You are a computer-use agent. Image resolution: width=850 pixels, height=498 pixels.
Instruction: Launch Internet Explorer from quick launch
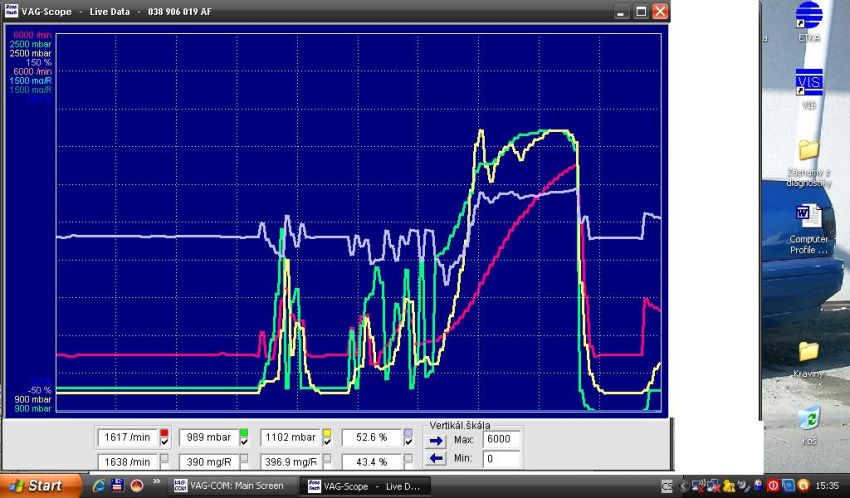[x=99, y=486]
